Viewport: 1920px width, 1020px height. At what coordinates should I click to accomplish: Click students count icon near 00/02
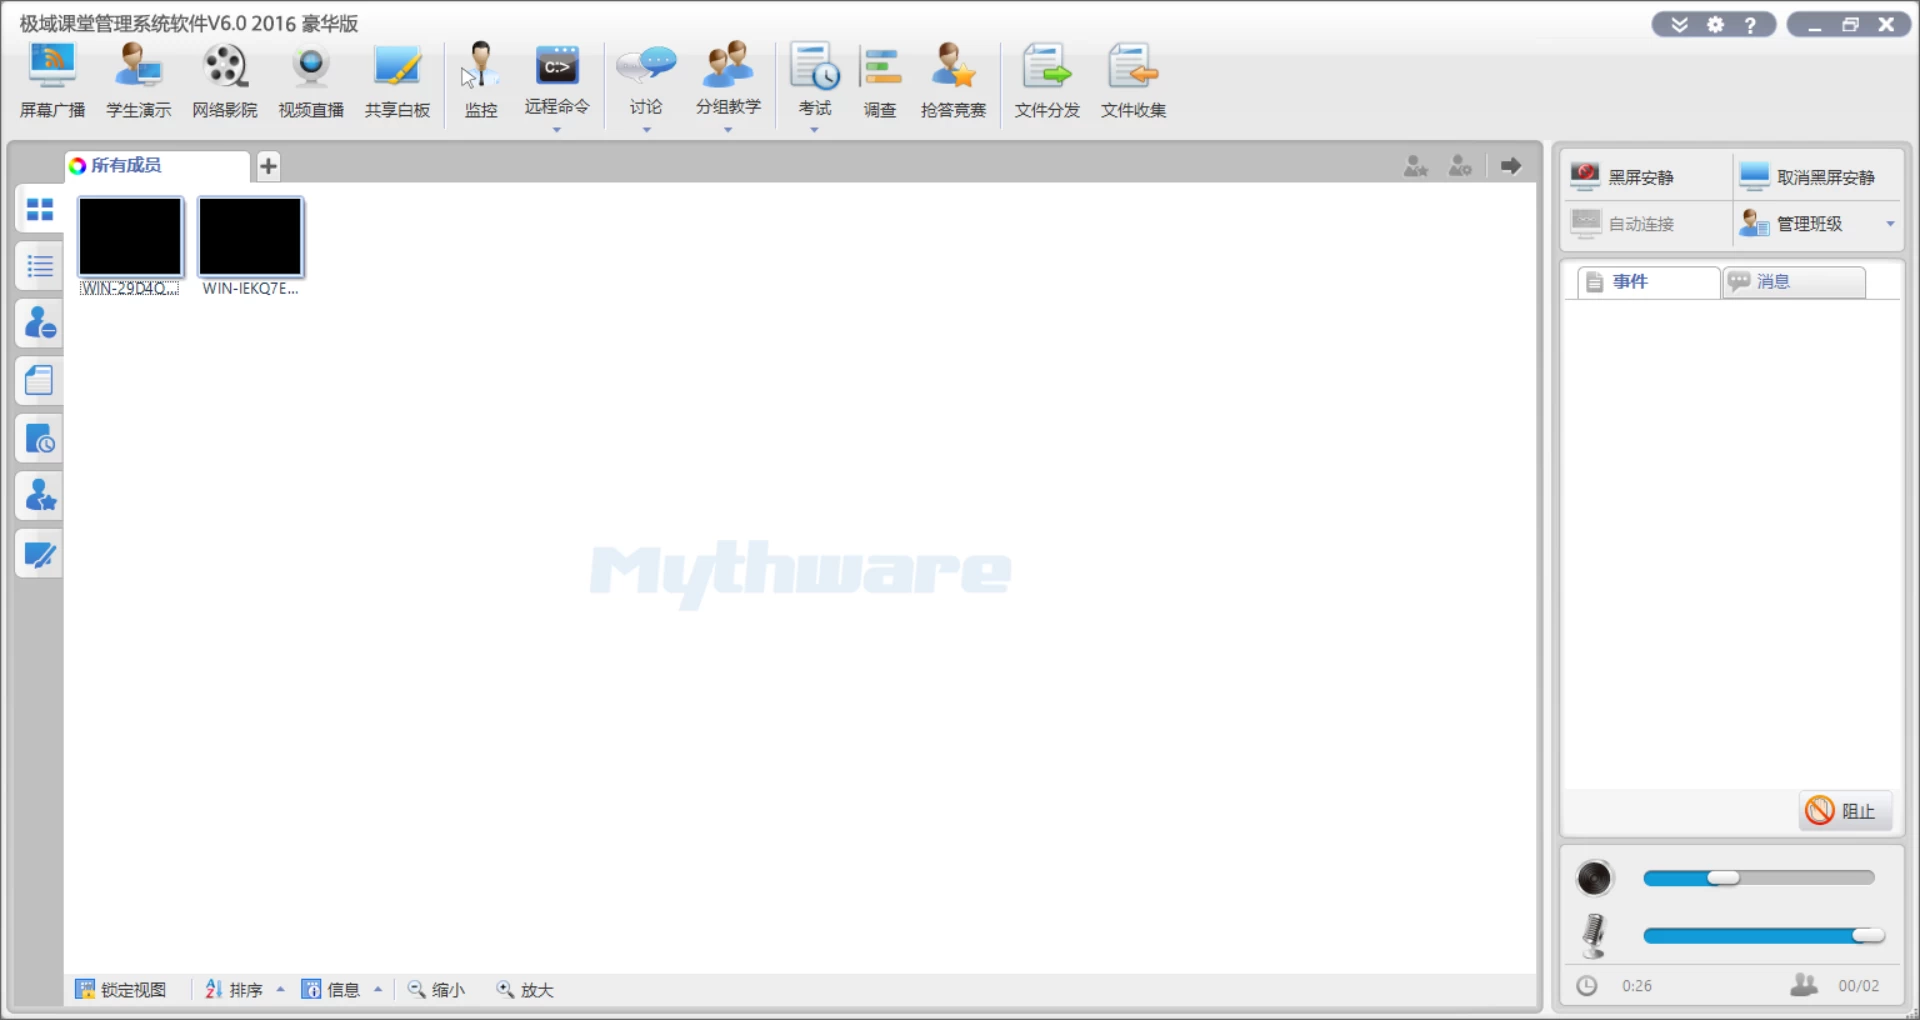pos(1804,985)
